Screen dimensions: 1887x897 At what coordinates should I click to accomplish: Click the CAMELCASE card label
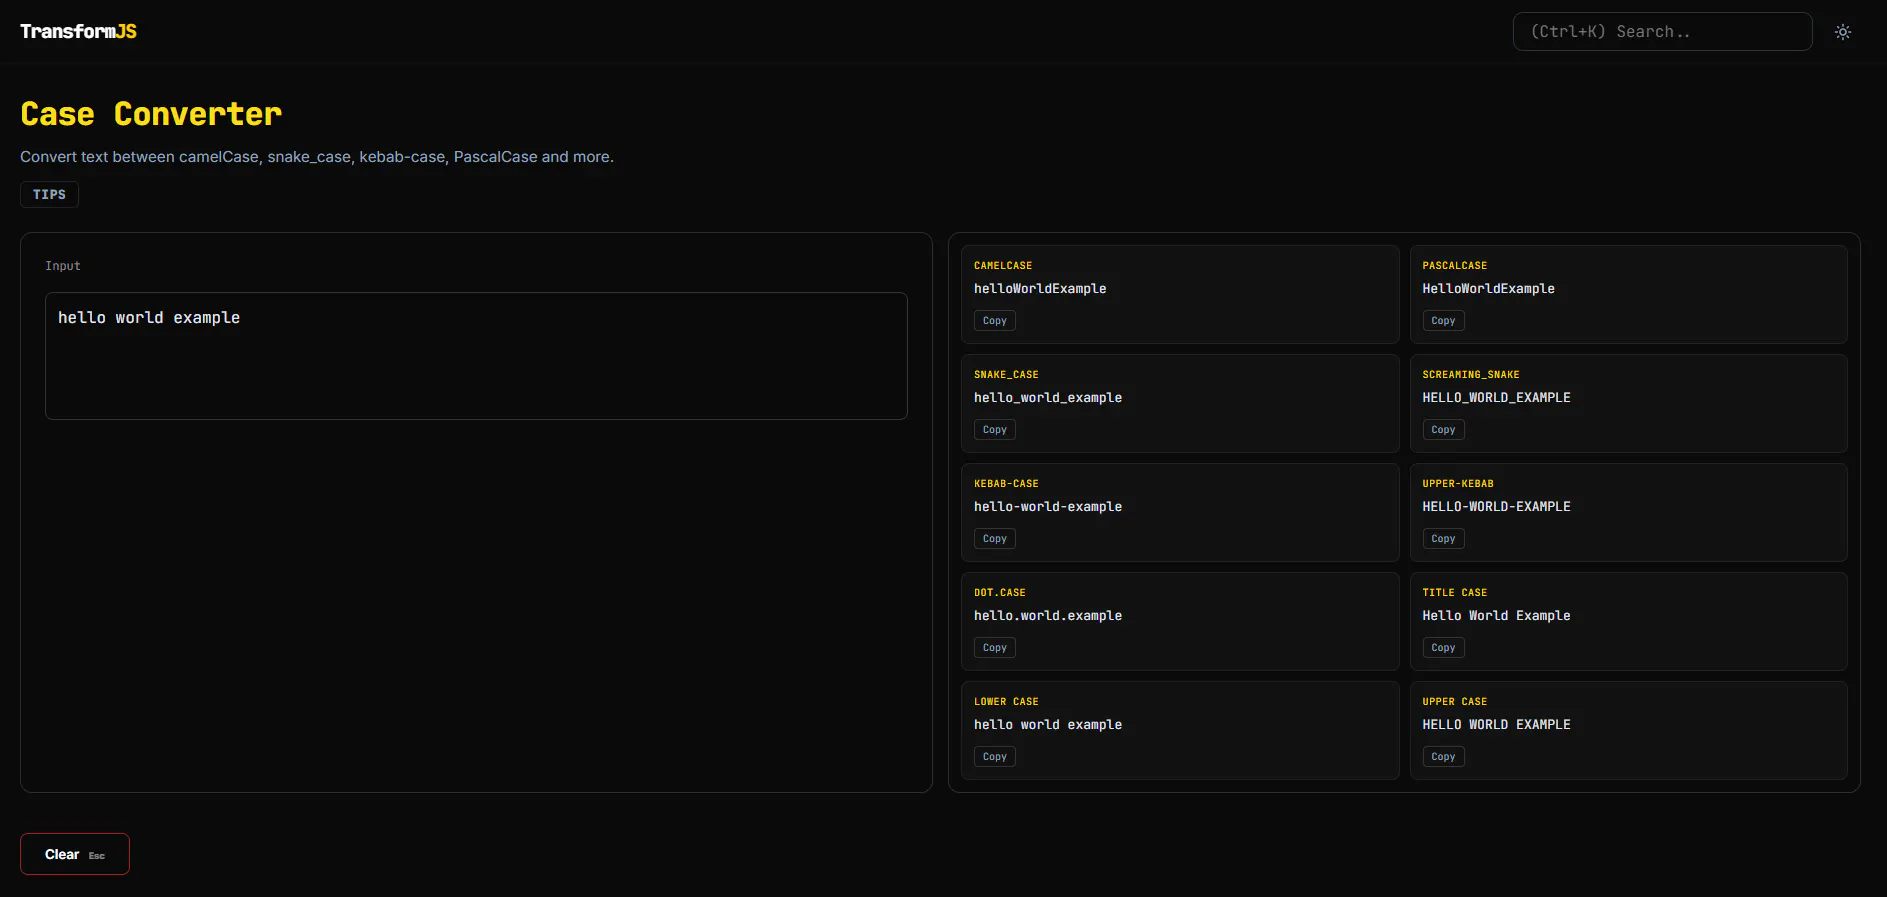pyautogui.click(x=1003, y=266)
